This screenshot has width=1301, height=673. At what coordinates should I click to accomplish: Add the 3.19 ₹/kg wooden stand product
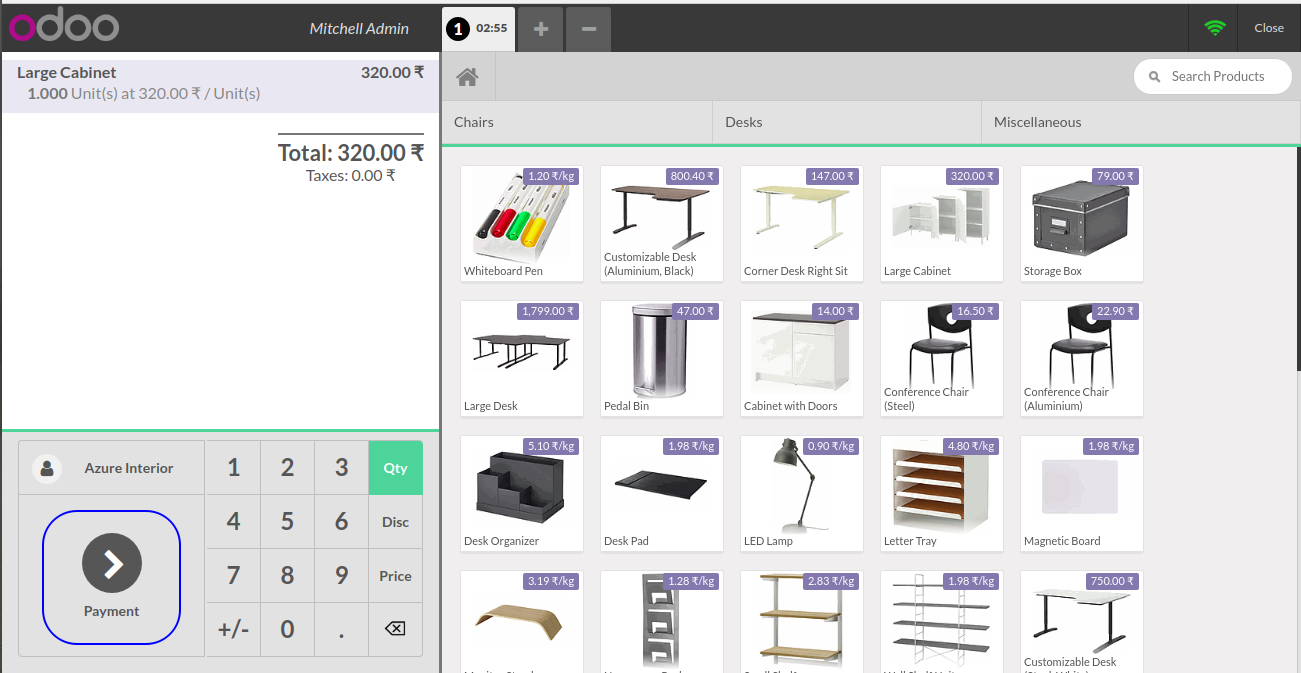click(x=521, y=621)
